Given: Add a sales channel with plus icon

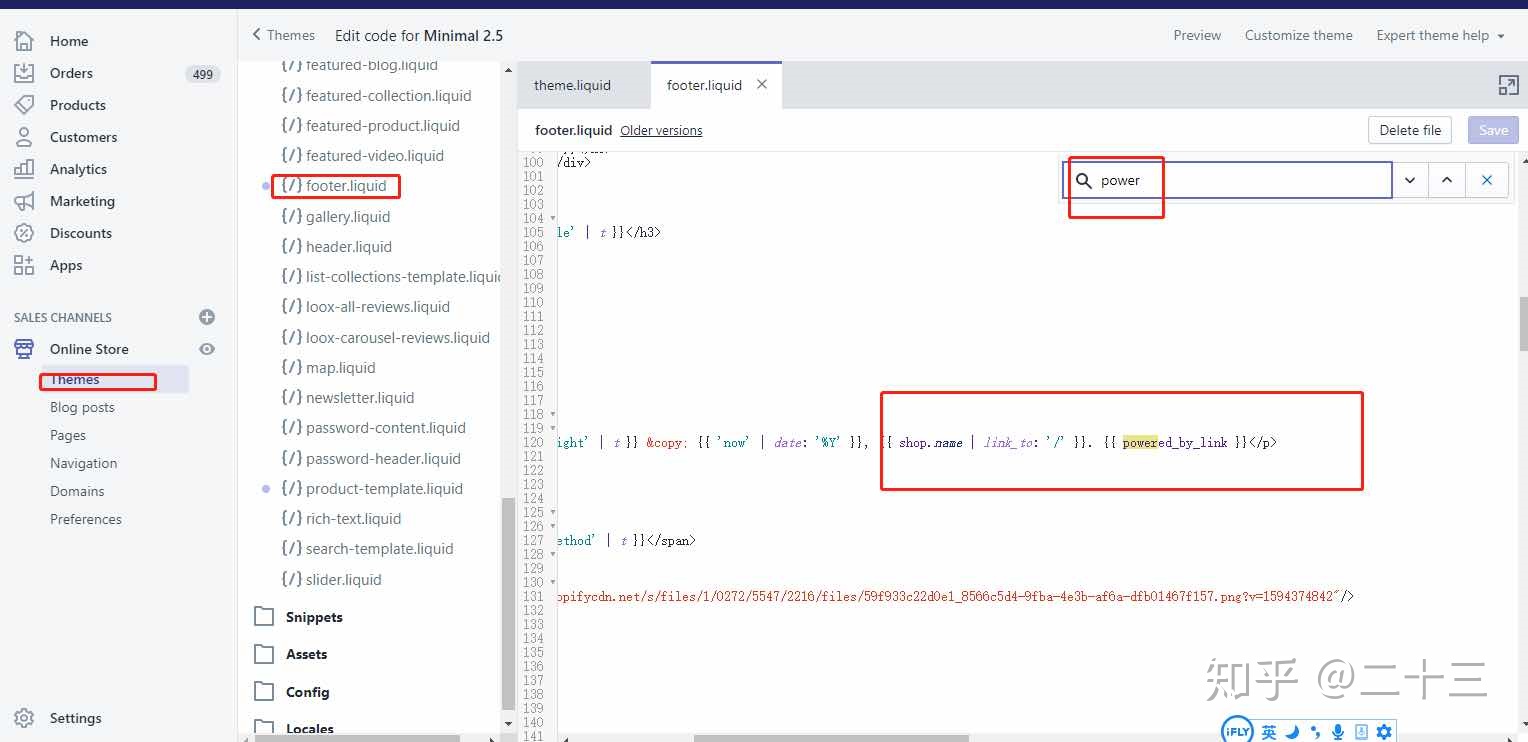Looking at the screenshot, I should click(207, 317).
